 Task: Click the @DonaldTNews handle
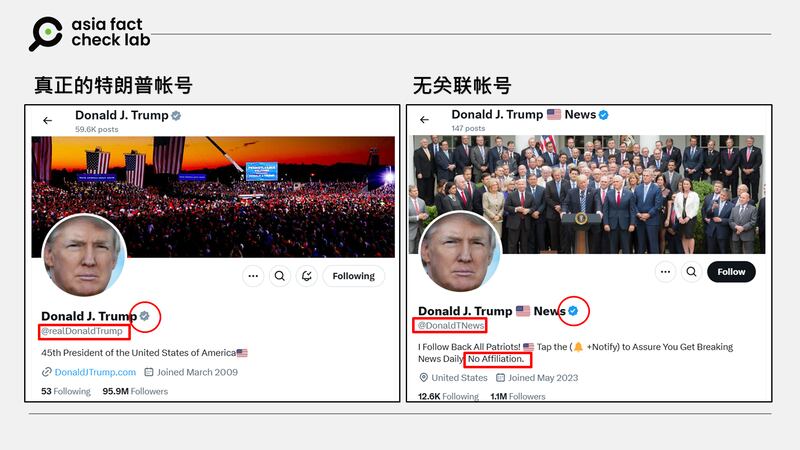click(x=451, y=325)
